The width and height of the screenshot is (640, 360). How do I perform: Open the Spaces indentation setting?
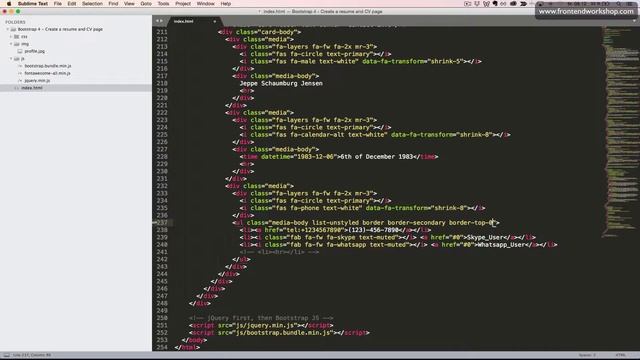[587, 356]
